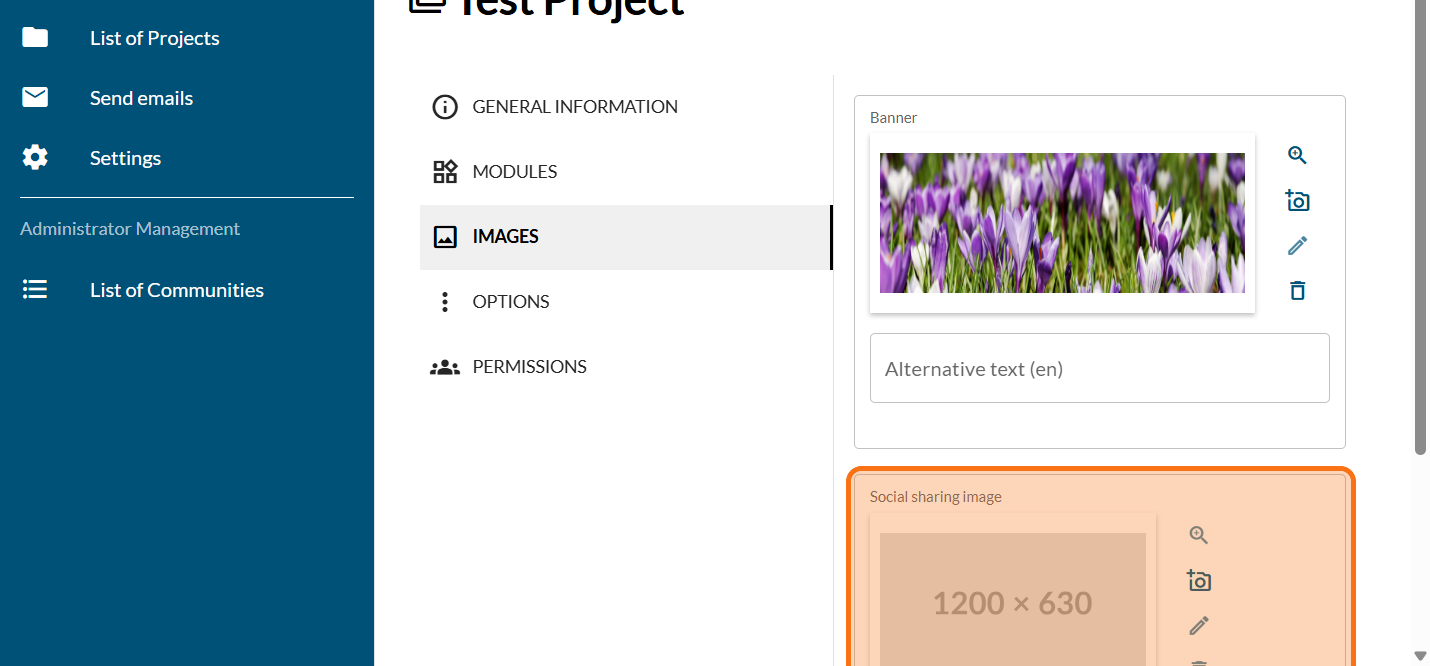
Task: Open the General Information tab
Action: coord(574,107)
